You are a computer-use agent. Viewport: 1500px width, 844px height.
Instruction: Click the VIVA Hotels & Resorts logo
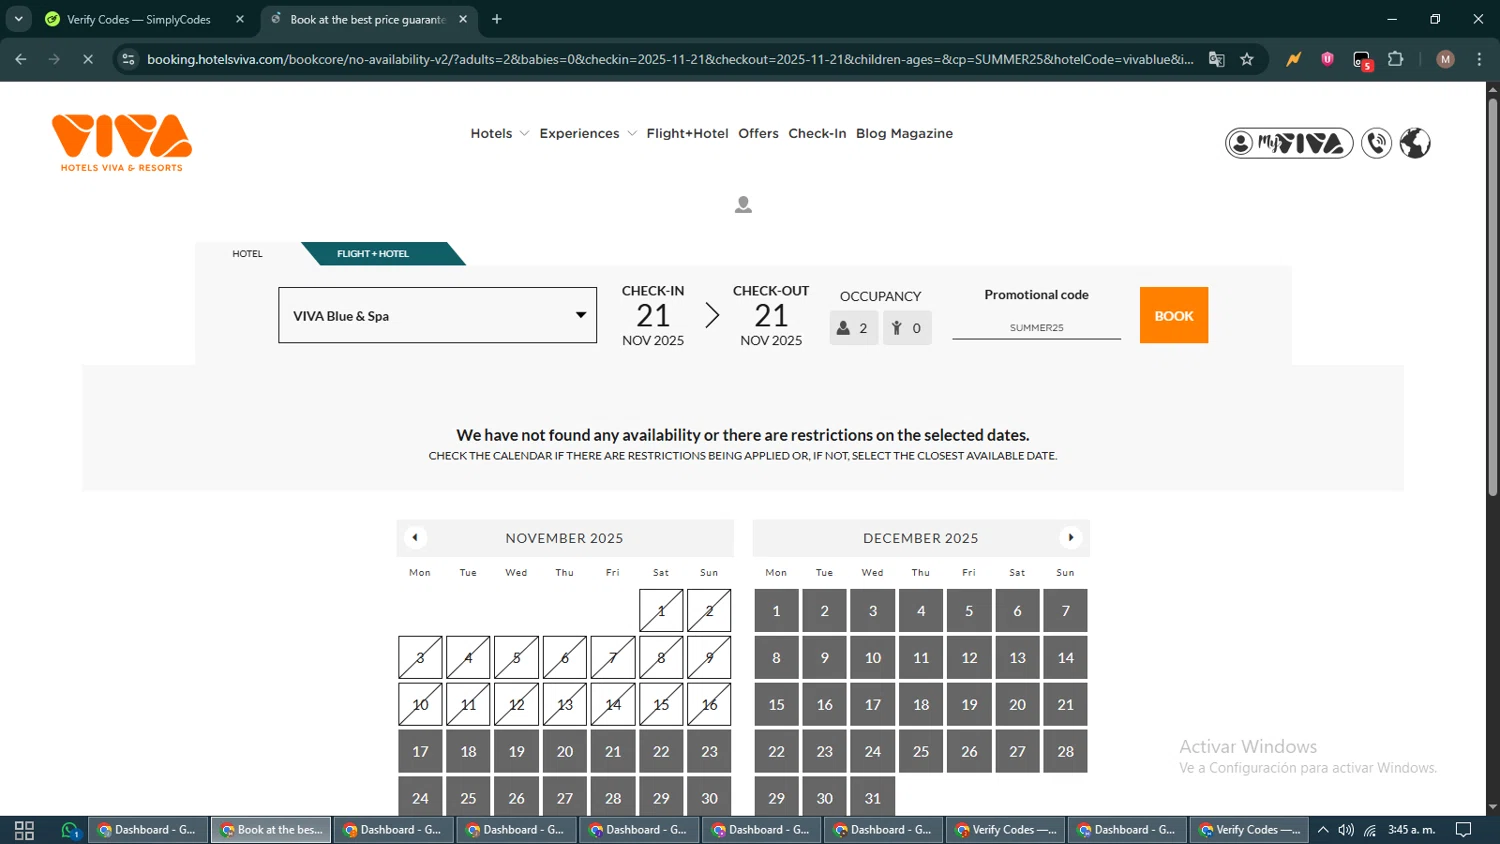click(122, 143)
